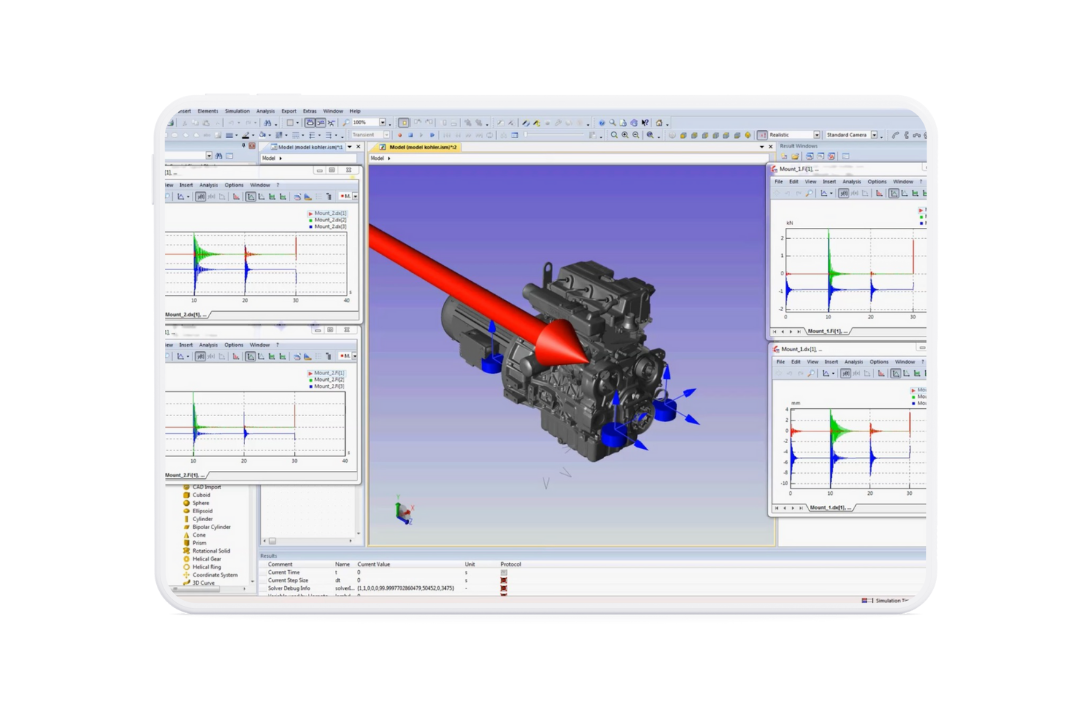This screenshot has width=1090, height=720.
Task: Click the open folder icon in Result Windows
Action: point(795,156)
